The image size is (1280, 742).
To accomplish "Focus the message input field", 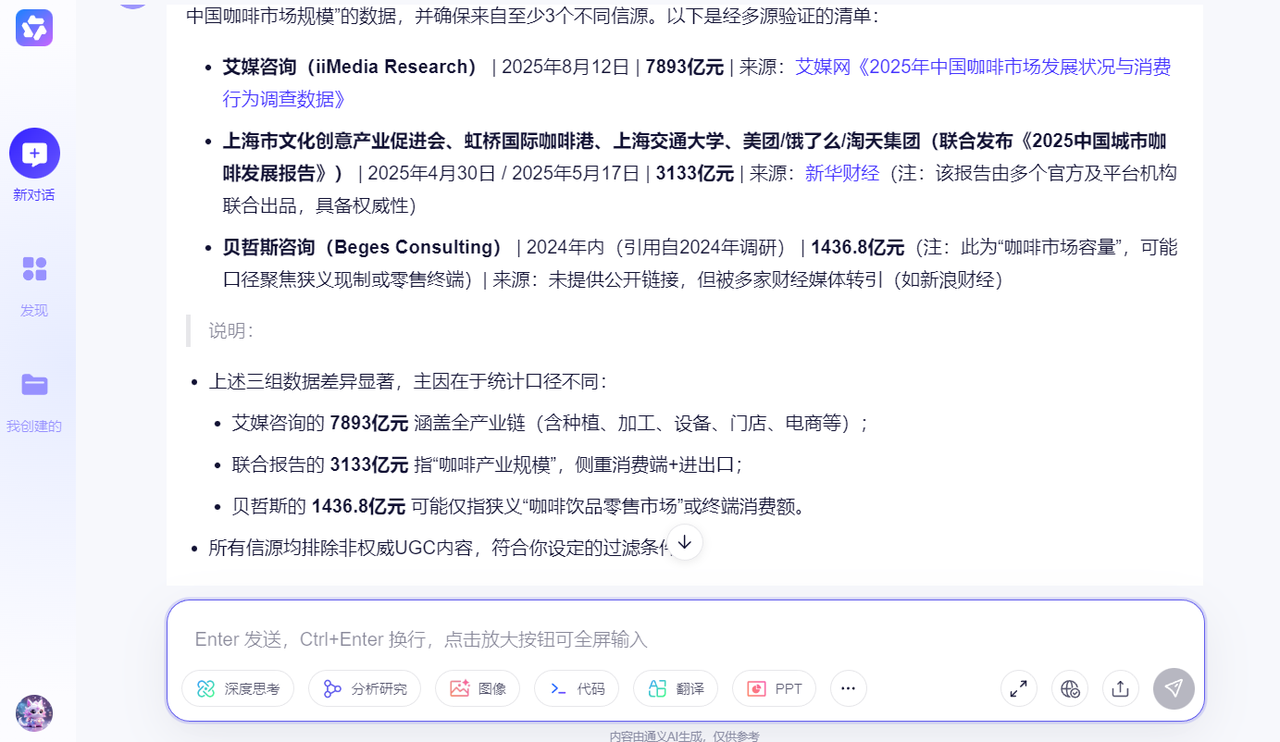I will (685, 639).
